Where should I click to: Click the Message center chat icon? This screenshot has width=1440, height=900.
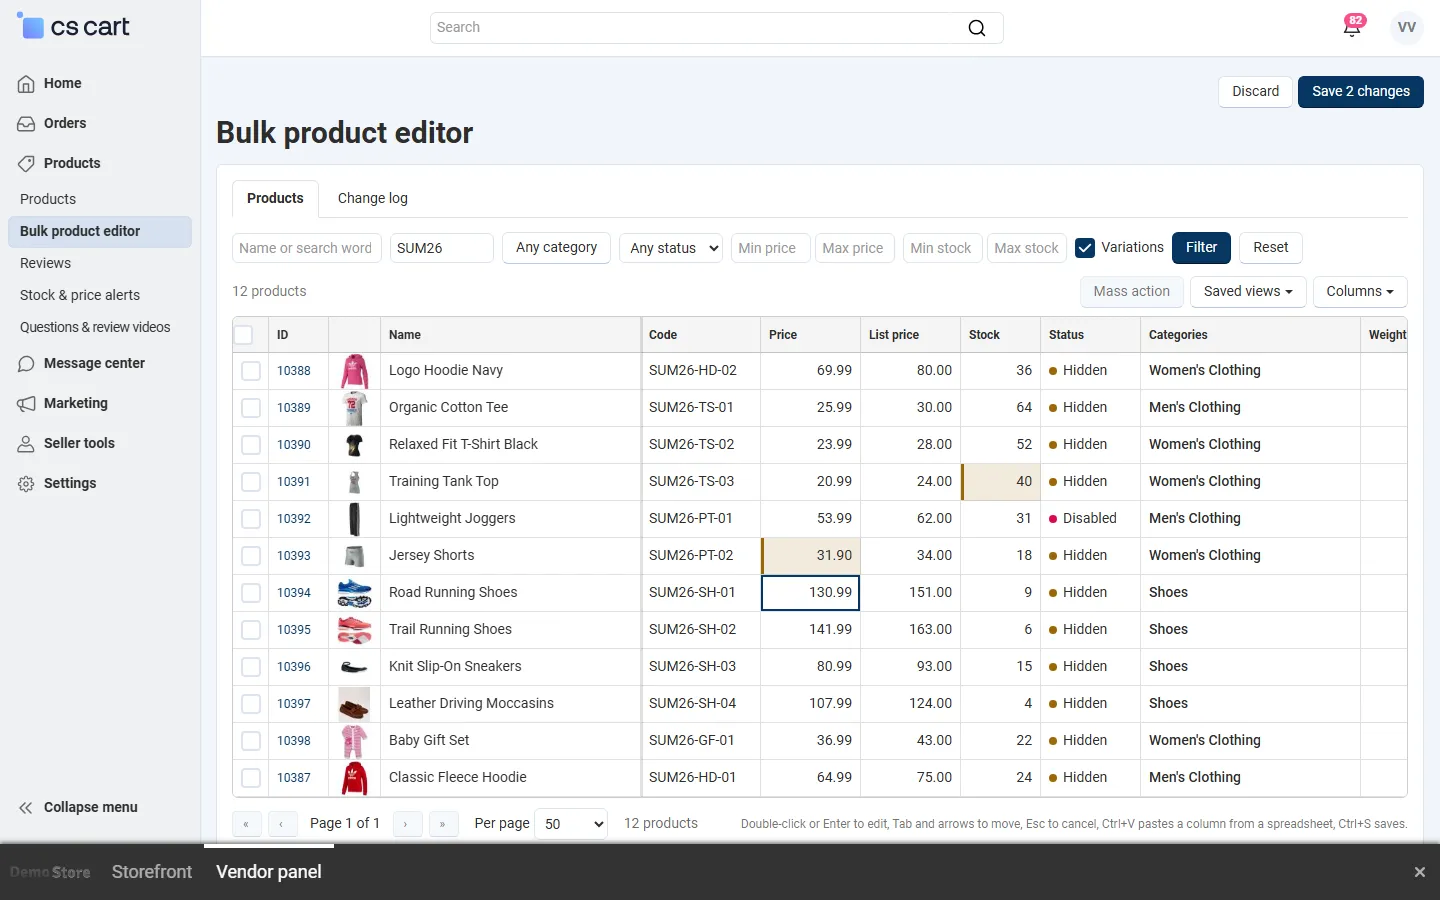26,364
